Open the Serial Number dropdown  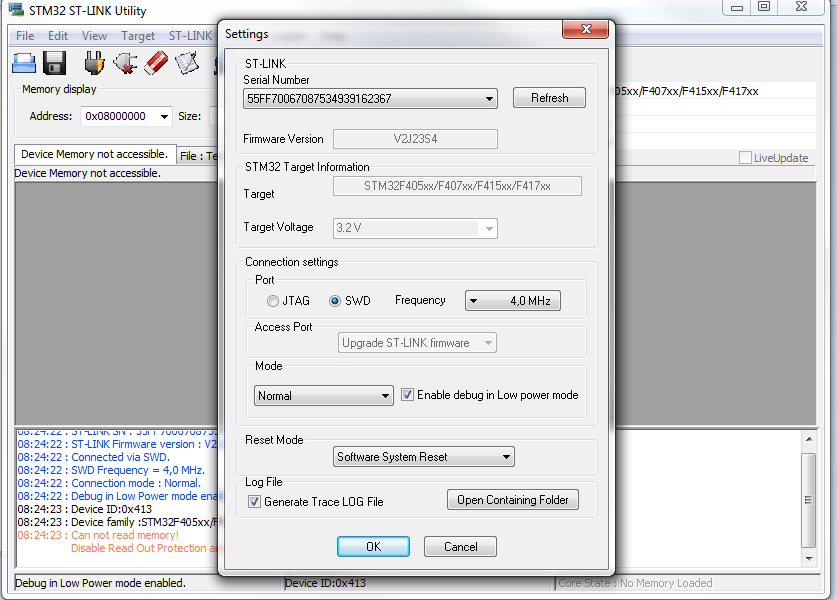point(370,99)
